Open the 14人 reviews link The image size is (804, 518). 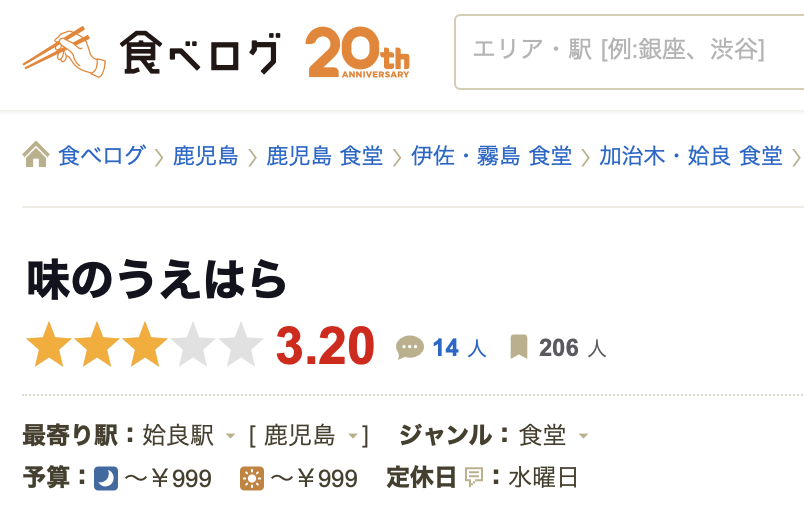pos(459,348)
